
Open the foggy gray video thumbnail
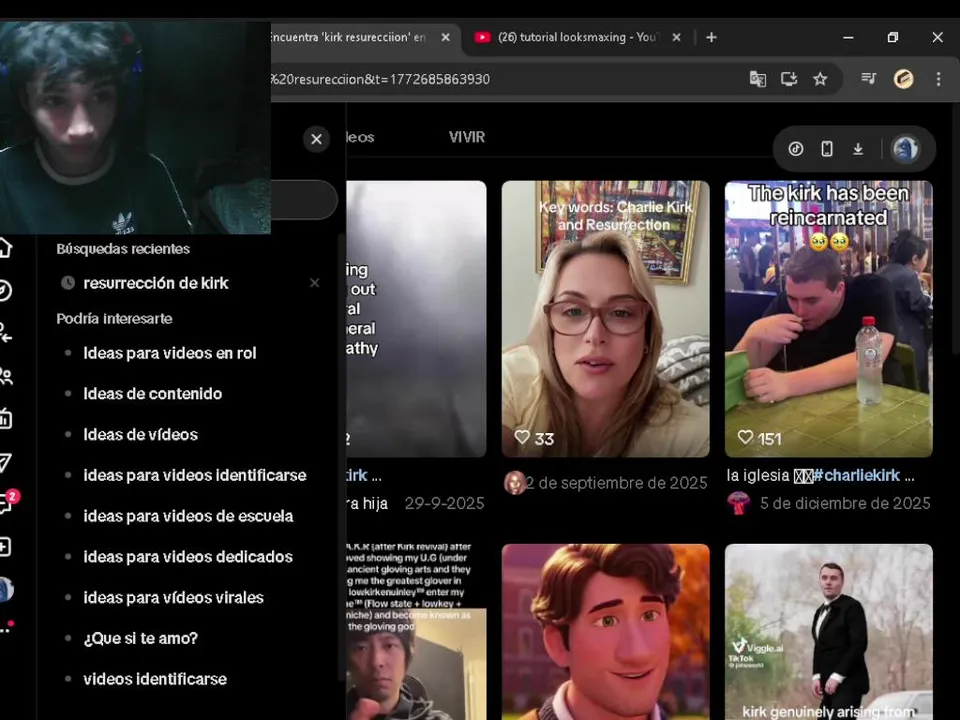tap(416, 318)
